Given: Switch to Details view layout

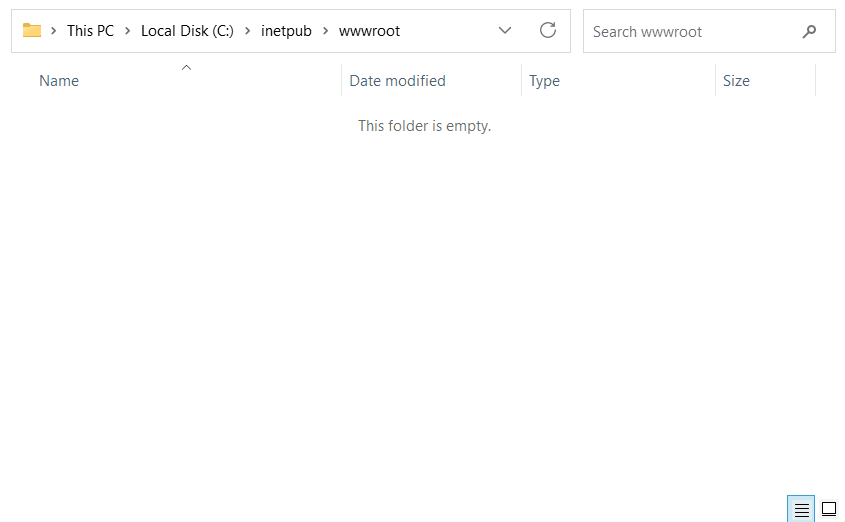Looking at the screenshot, I should tap(801, 509).
